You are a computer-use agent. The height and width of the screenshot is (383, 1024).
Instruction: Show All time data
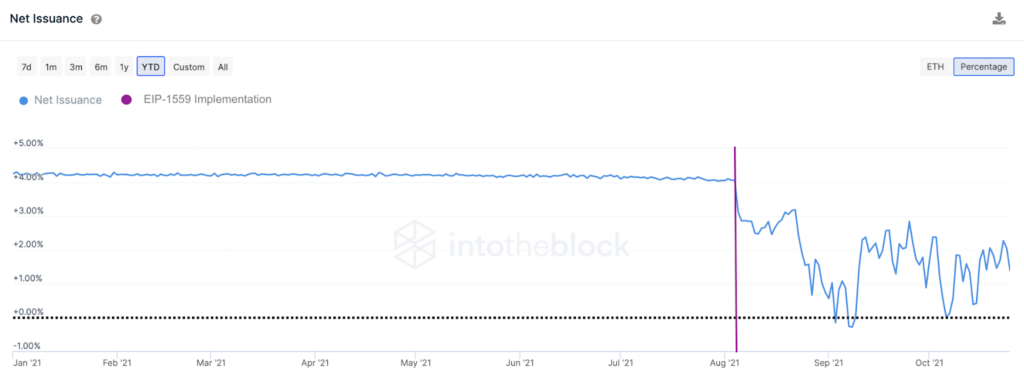223,67
